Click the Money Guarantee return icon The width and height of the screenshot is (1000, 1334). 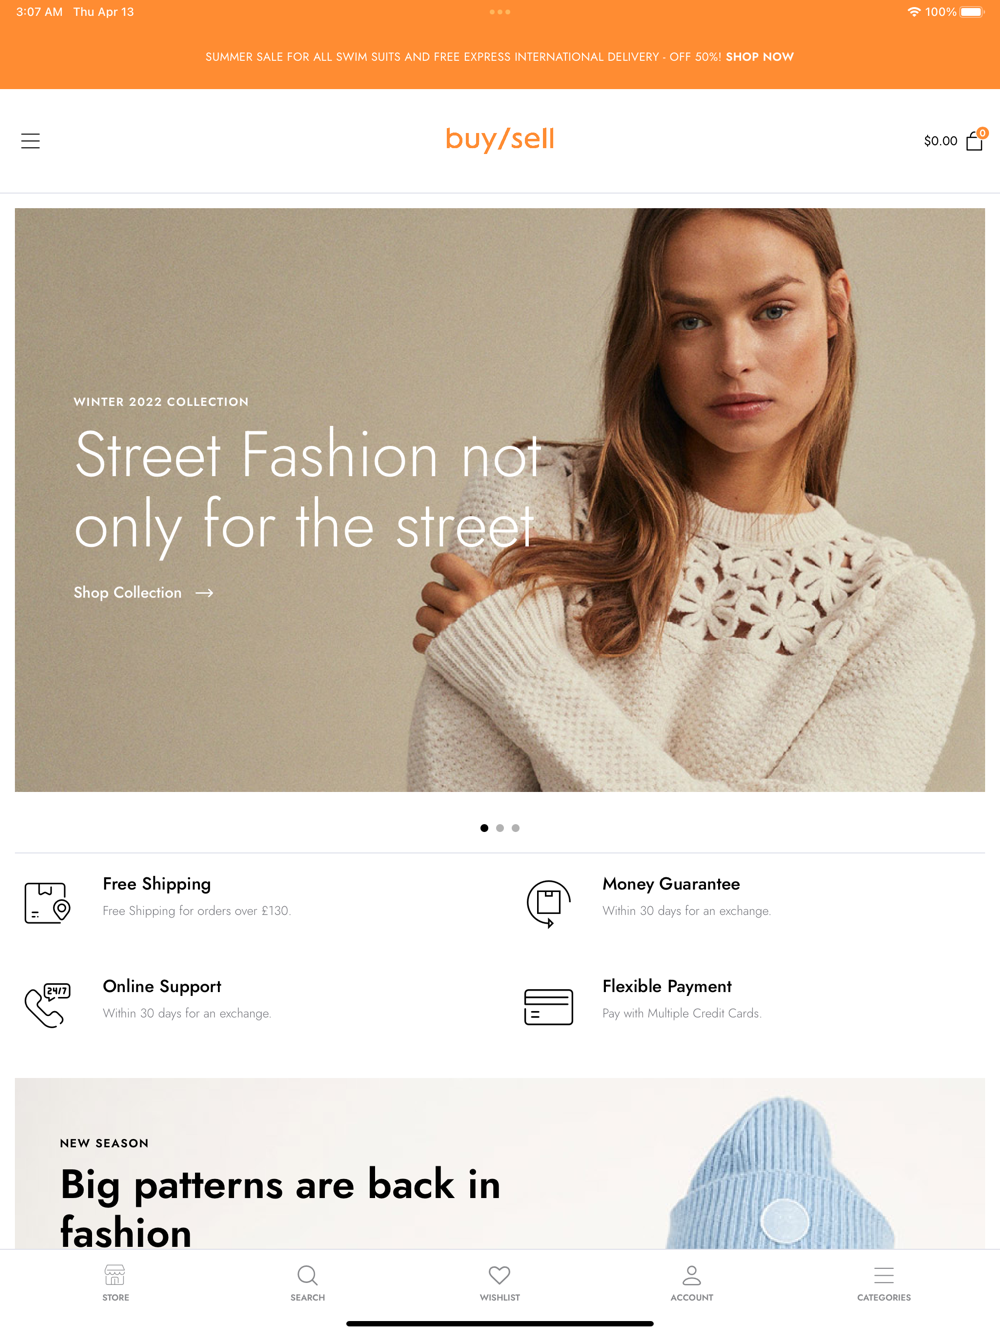point(548,903)
